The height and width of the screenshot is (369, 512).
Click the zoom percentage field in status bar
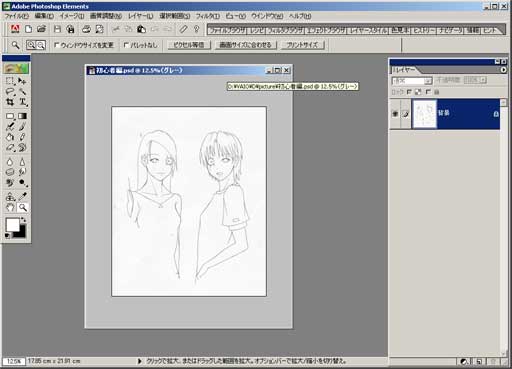coord(14,361)
